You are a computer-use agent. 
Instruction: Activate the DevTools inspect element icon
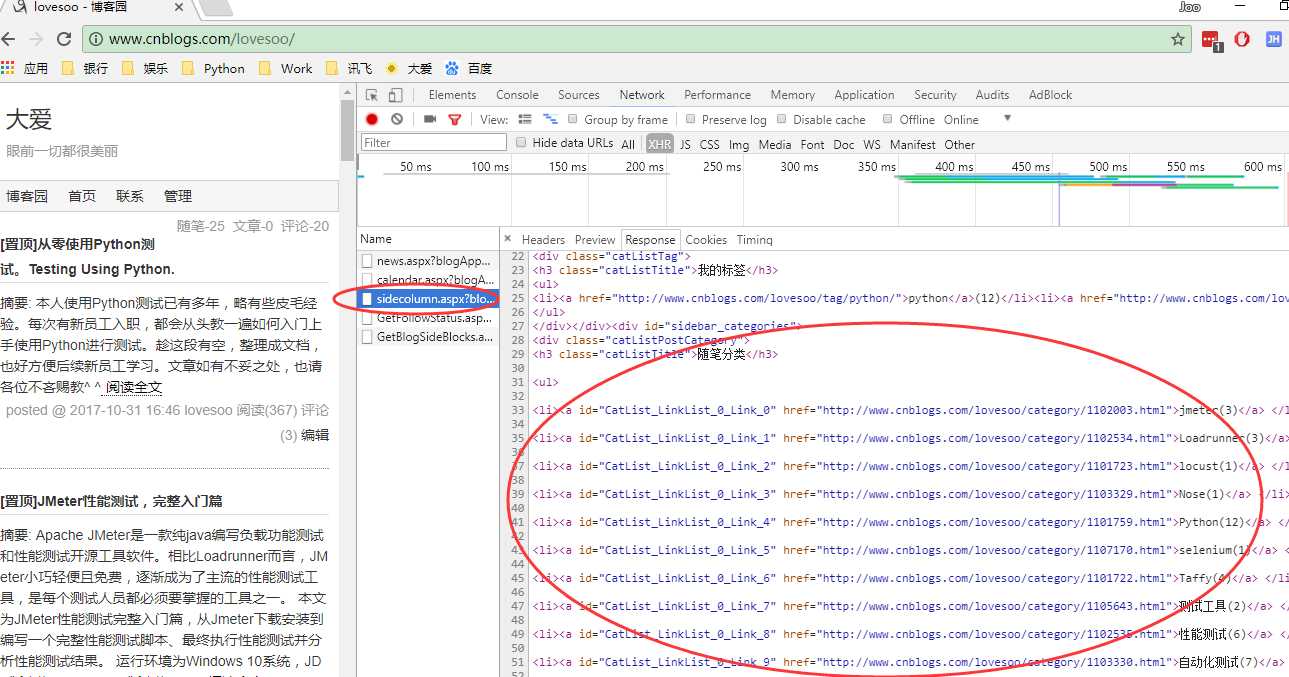point(372,95)
